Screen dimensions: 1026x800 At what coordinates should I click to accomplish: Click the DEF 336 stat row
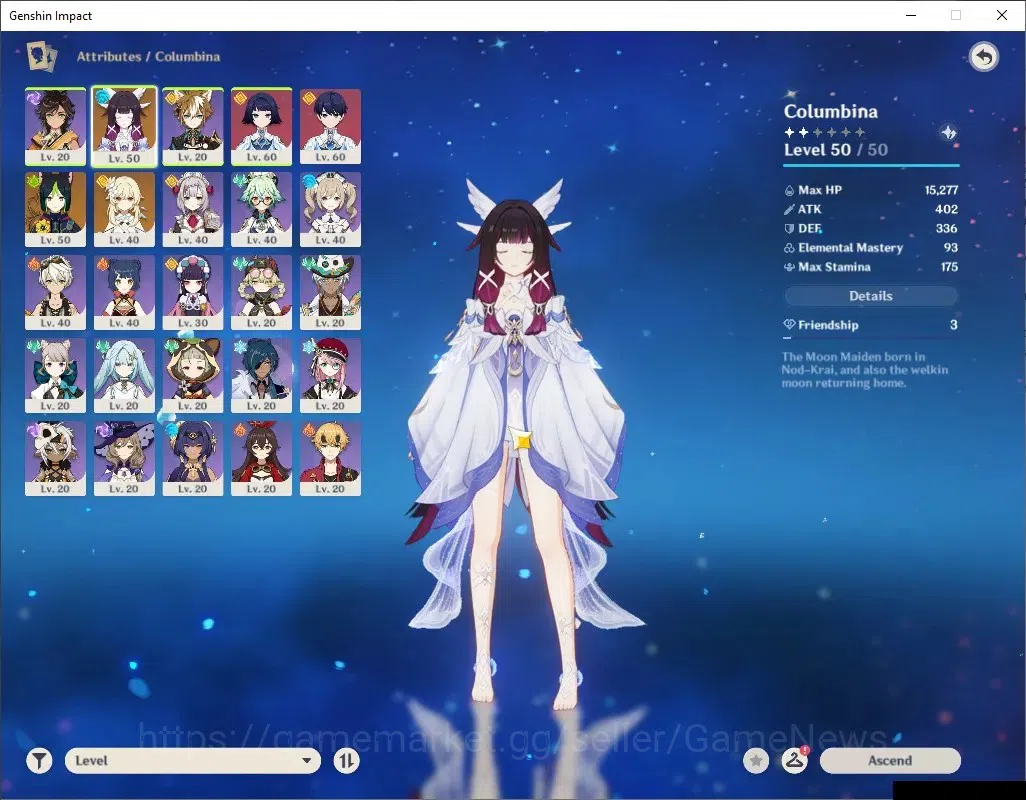pyautogui.click(x=870, y=228)
